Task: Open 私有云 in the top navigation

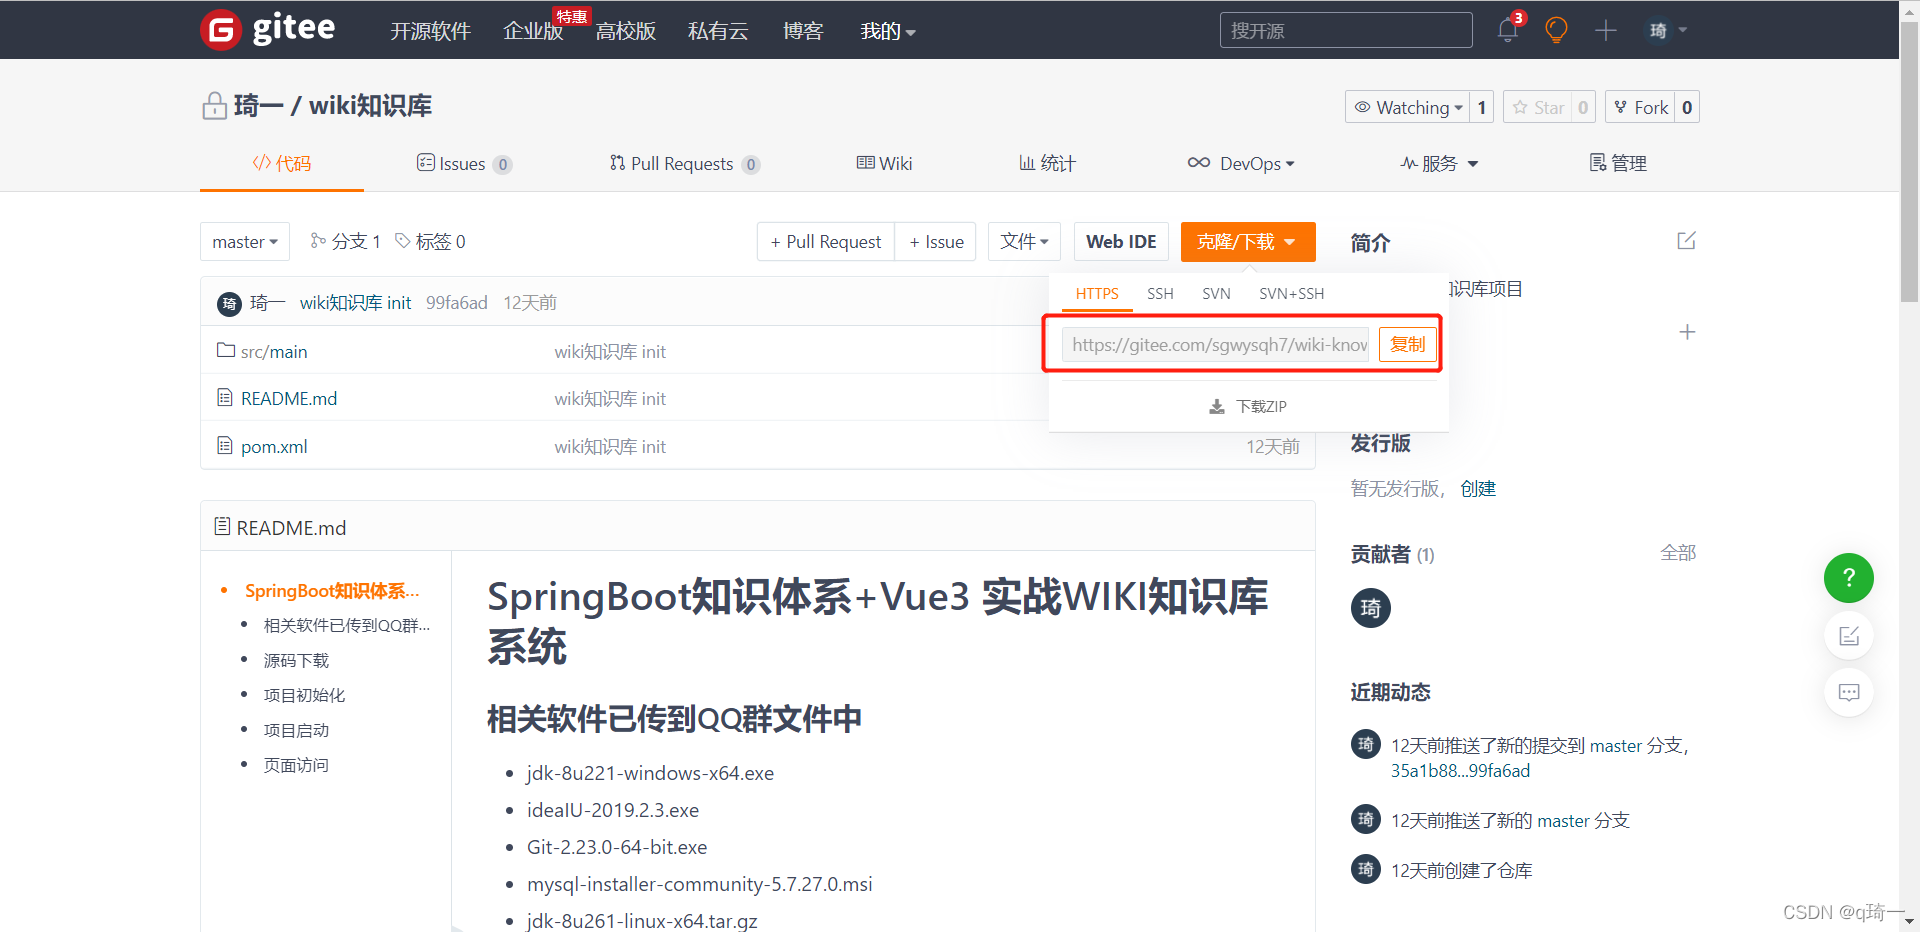Action: tap(718, 31)
